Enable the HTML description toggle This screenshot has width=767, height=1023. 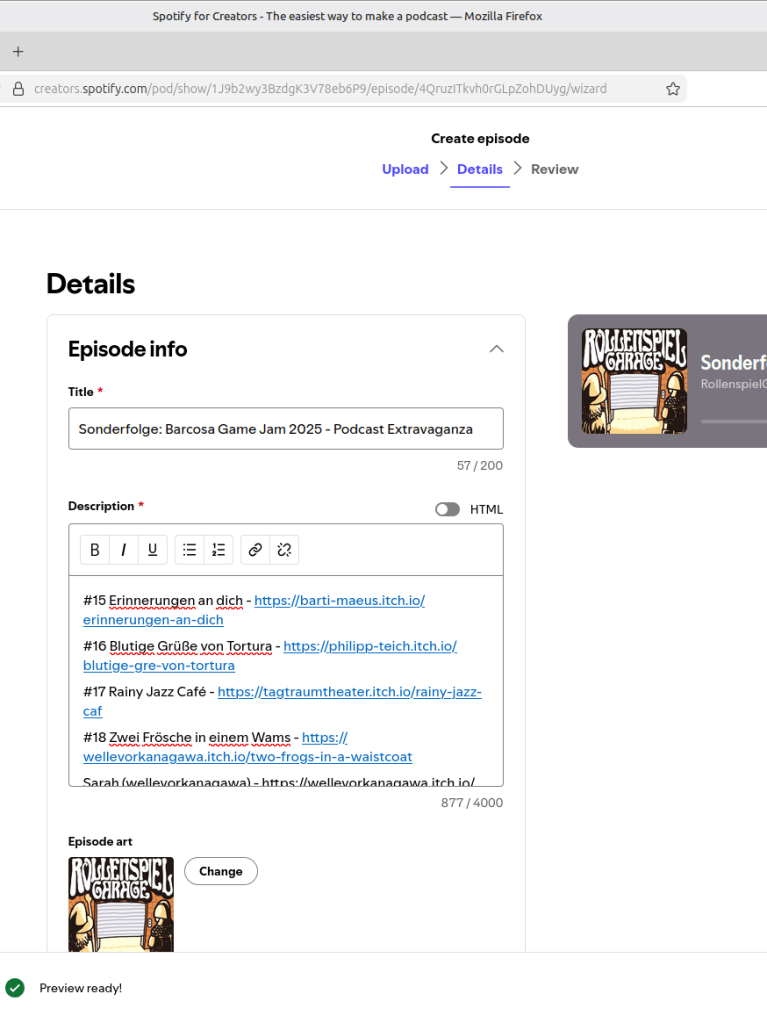point(447,509)
